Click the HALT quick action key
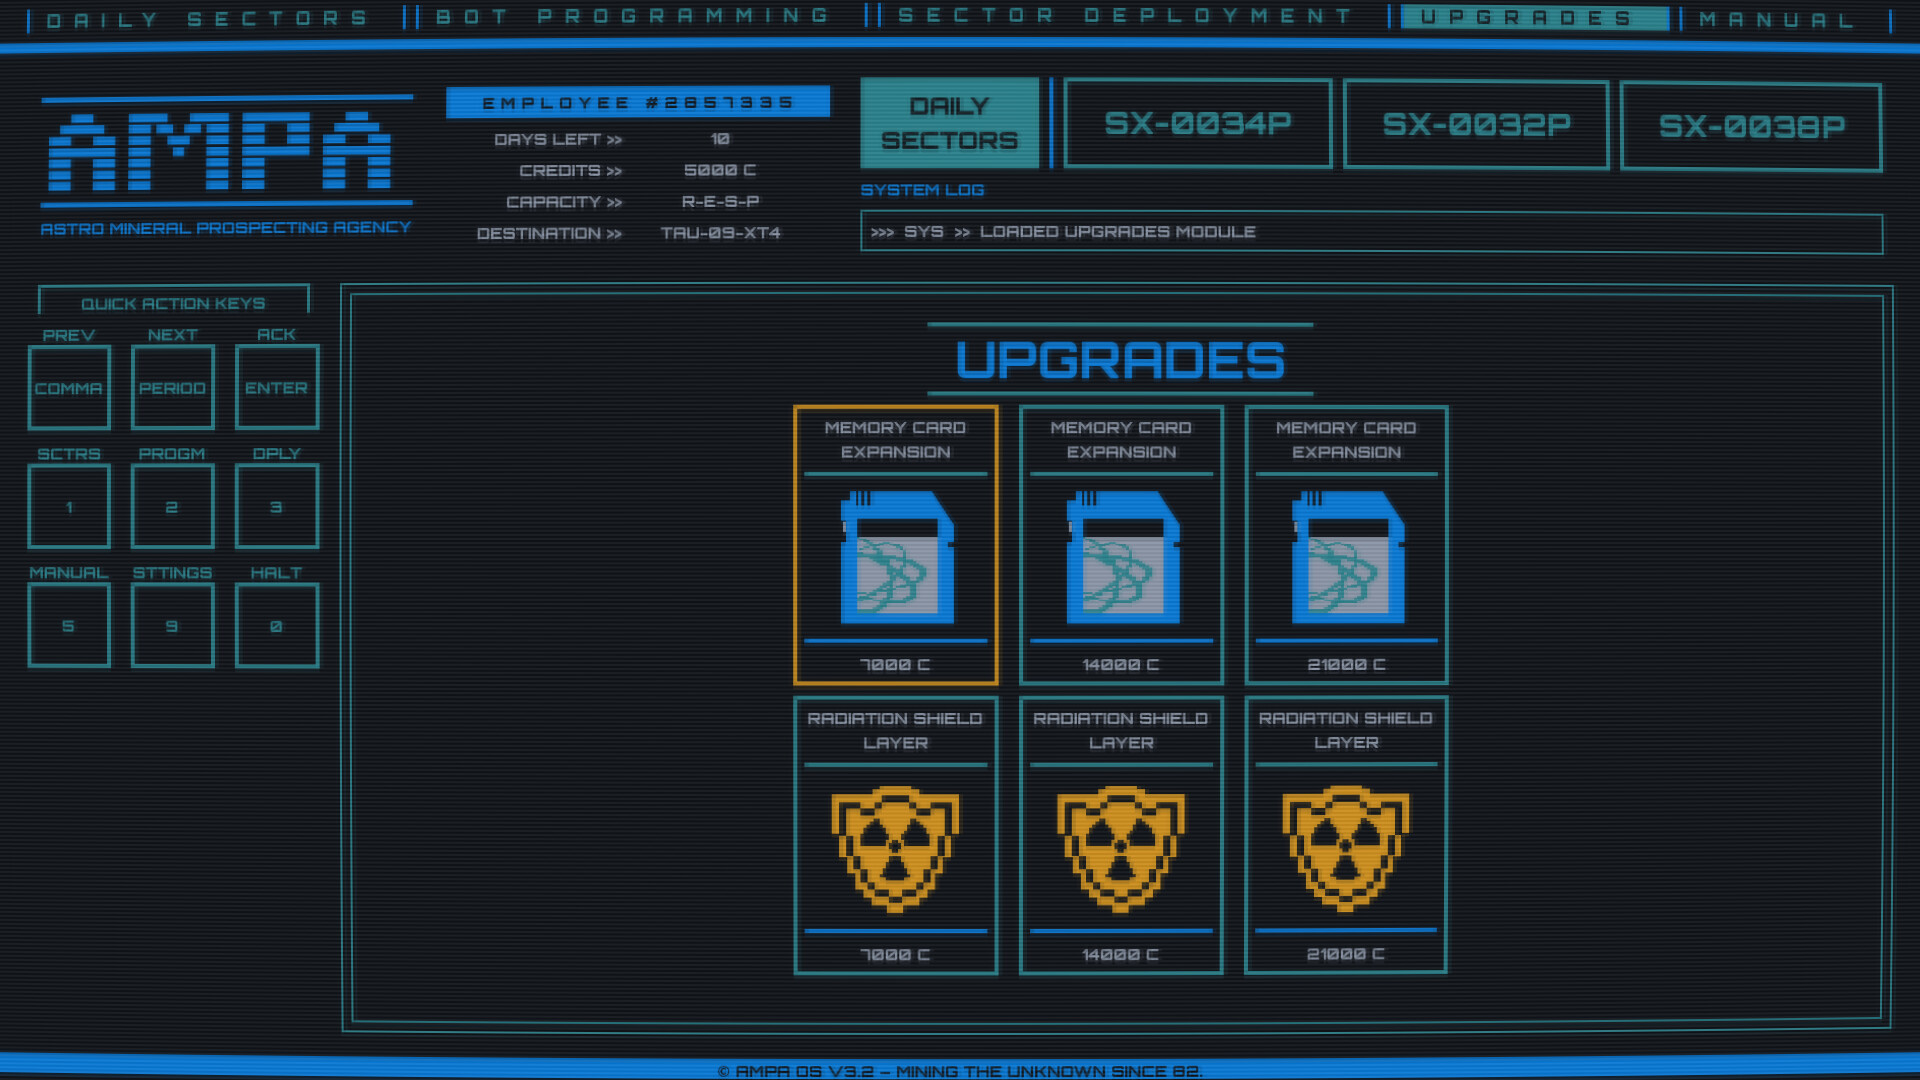This screenshot has height=1080, width=1920. pos(277,625)
